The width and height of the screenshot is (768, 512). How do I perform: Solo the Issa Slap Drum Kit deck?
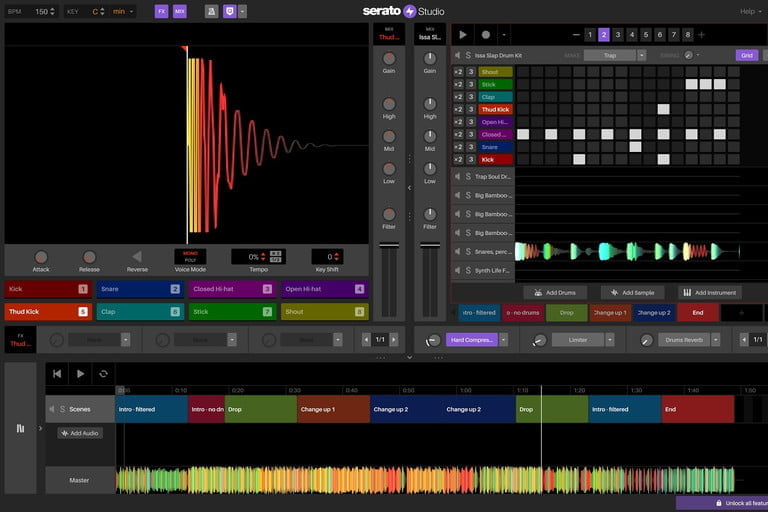tap(468, 55)
